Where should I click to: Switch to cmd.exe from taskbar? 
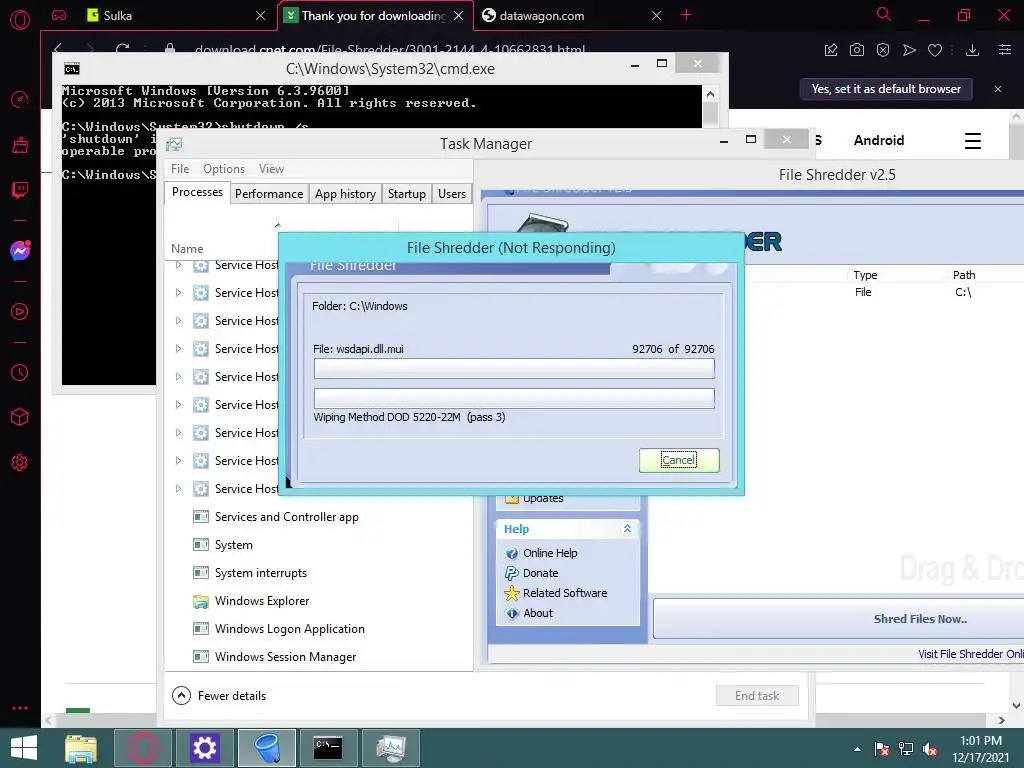(328, 748)
